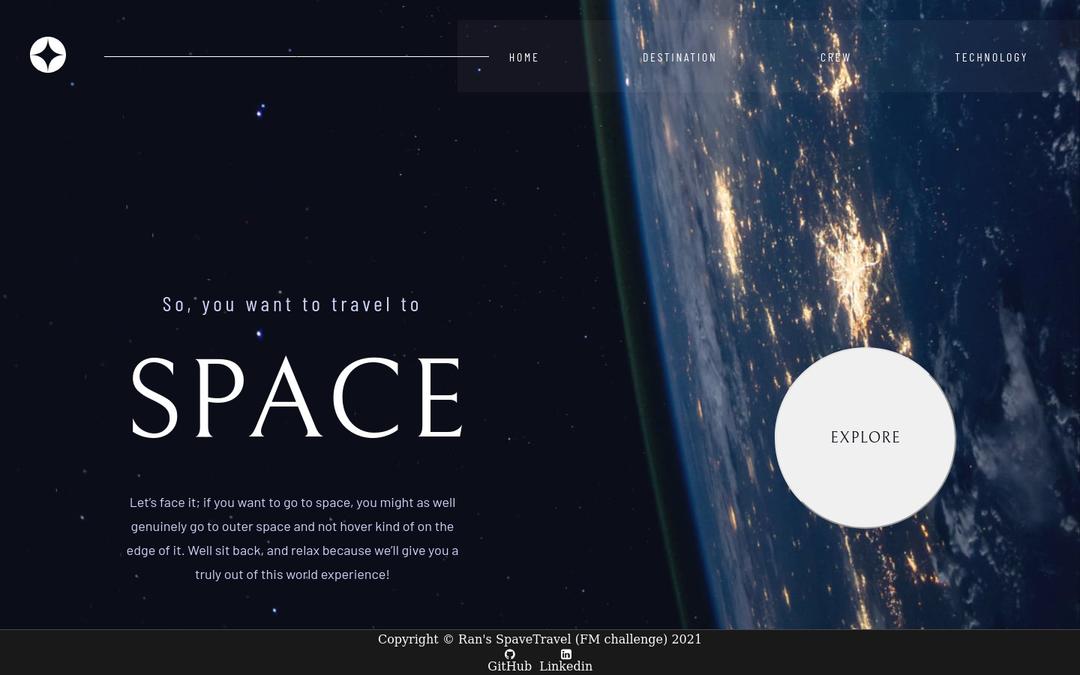1080x675 pixels.
Task: Follow the GitHub text link
Action: [x=509, y=666]
